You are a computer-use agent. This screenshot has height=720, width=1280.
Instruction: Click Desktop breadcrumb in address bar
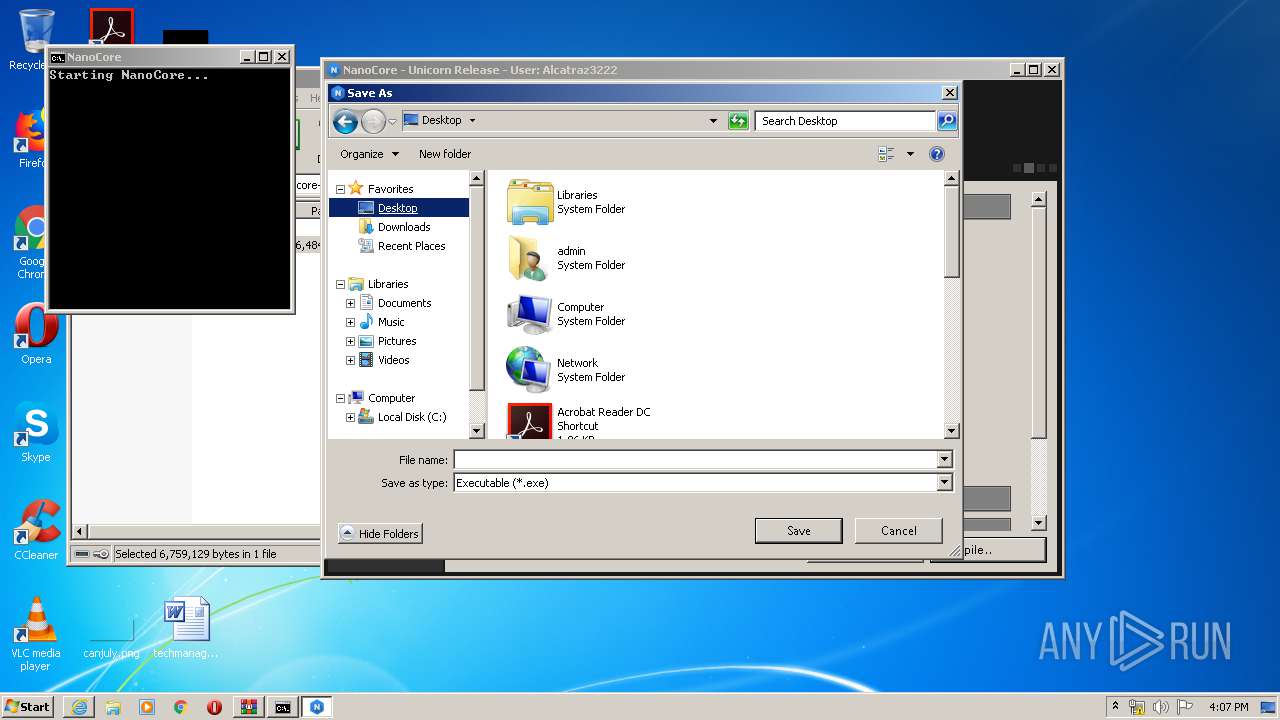[x=441, y=120]
